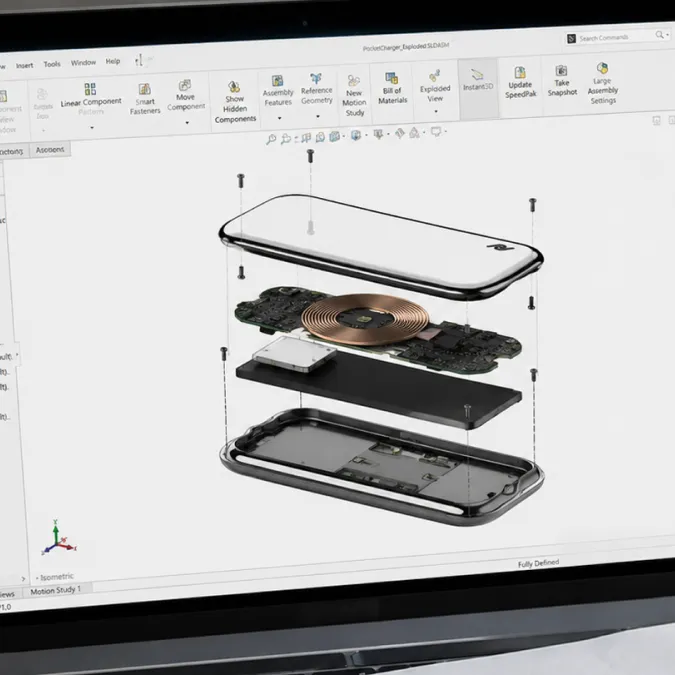Viewport: 675px width, 675px height.
Task: Click the search magnifier in Search Commands
Action: coord(659,34)
